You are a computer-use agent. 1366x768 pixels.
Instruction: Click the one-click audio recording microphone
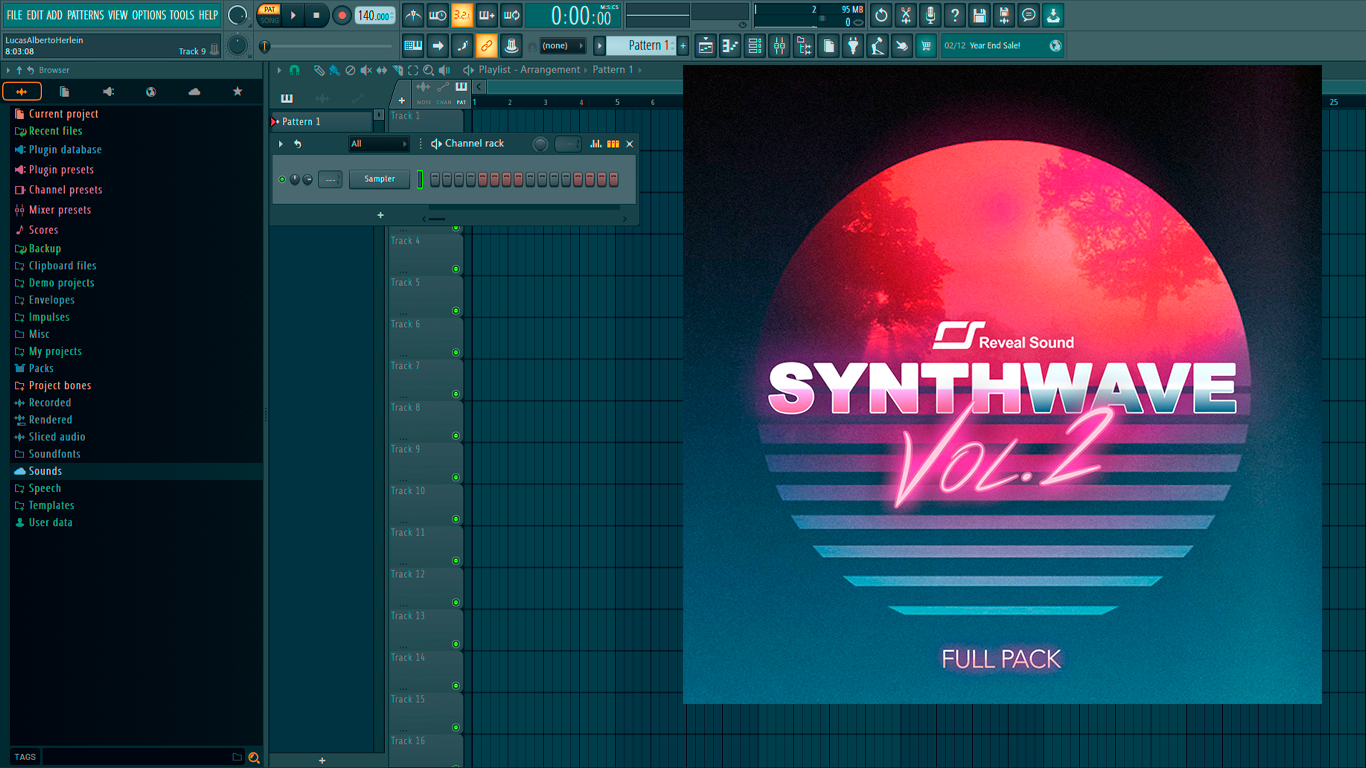pos(930,15)
